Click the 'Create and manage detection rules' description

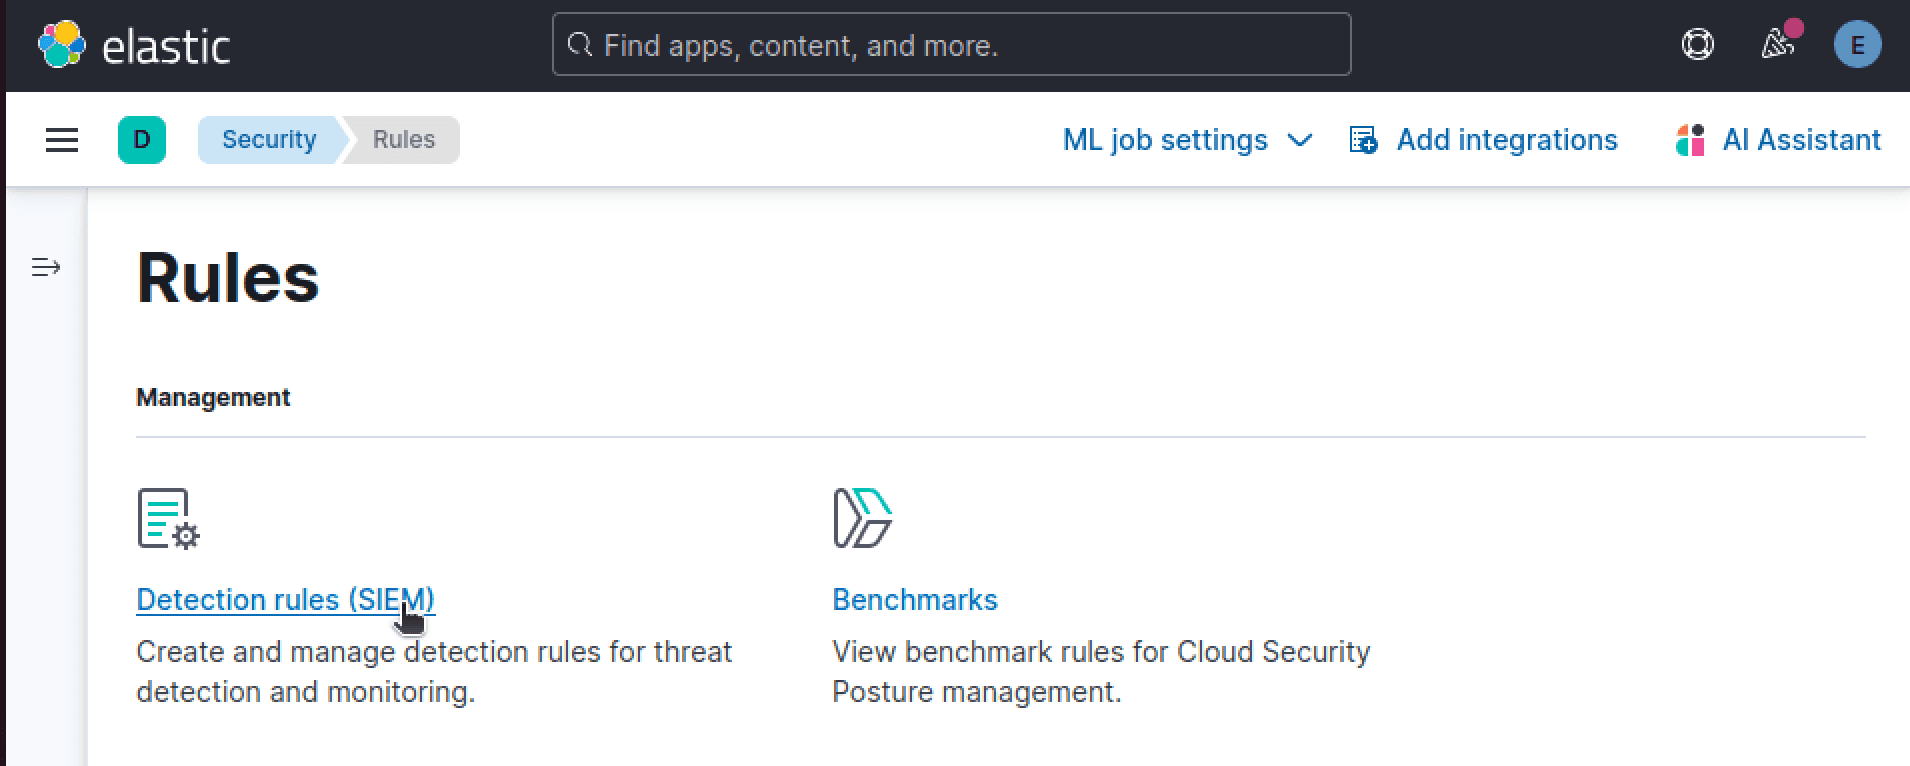coord(434,671)
